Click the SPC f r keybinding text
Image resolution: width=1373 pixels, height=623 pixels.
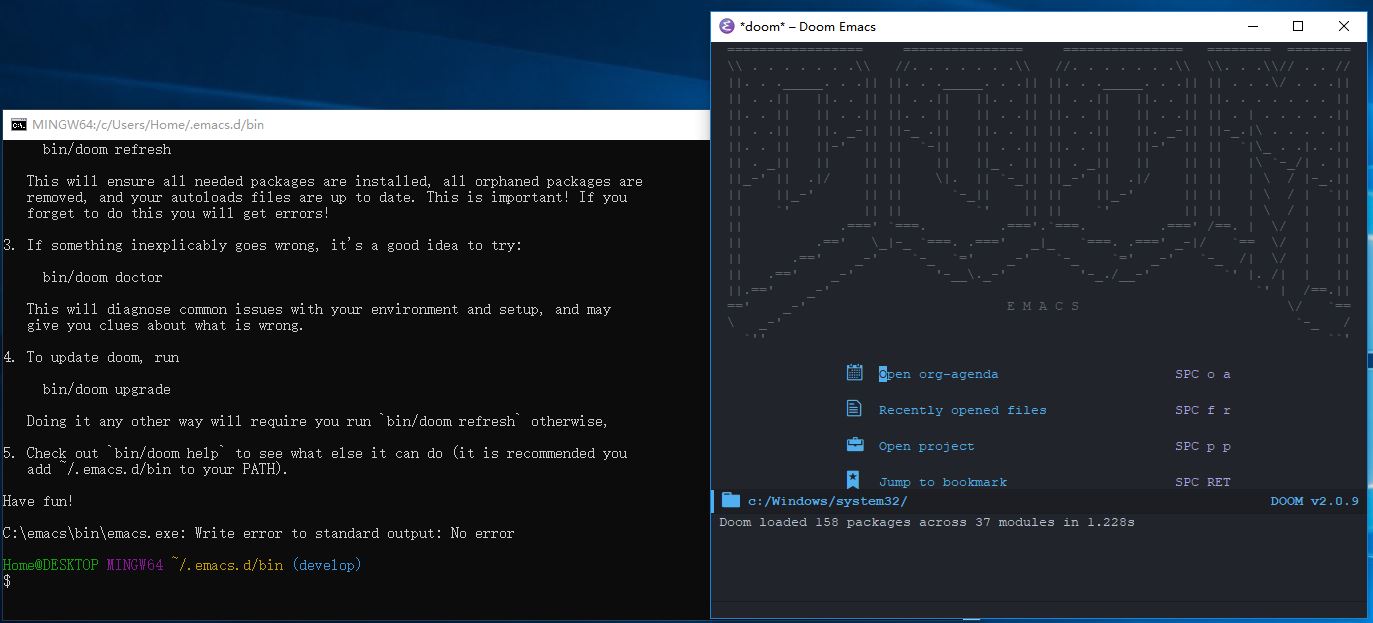click(1203, 410)
